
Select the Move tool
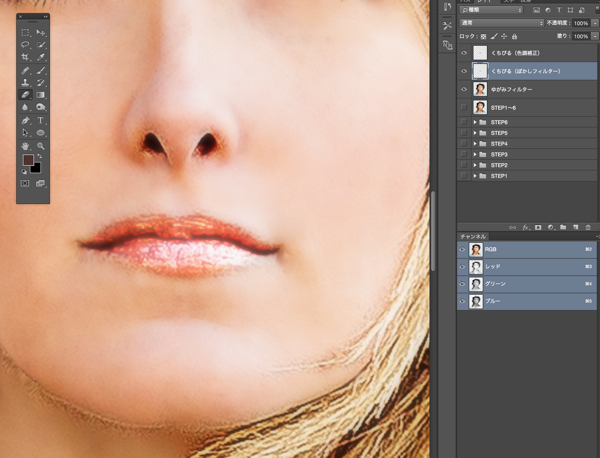click(41, 33)
